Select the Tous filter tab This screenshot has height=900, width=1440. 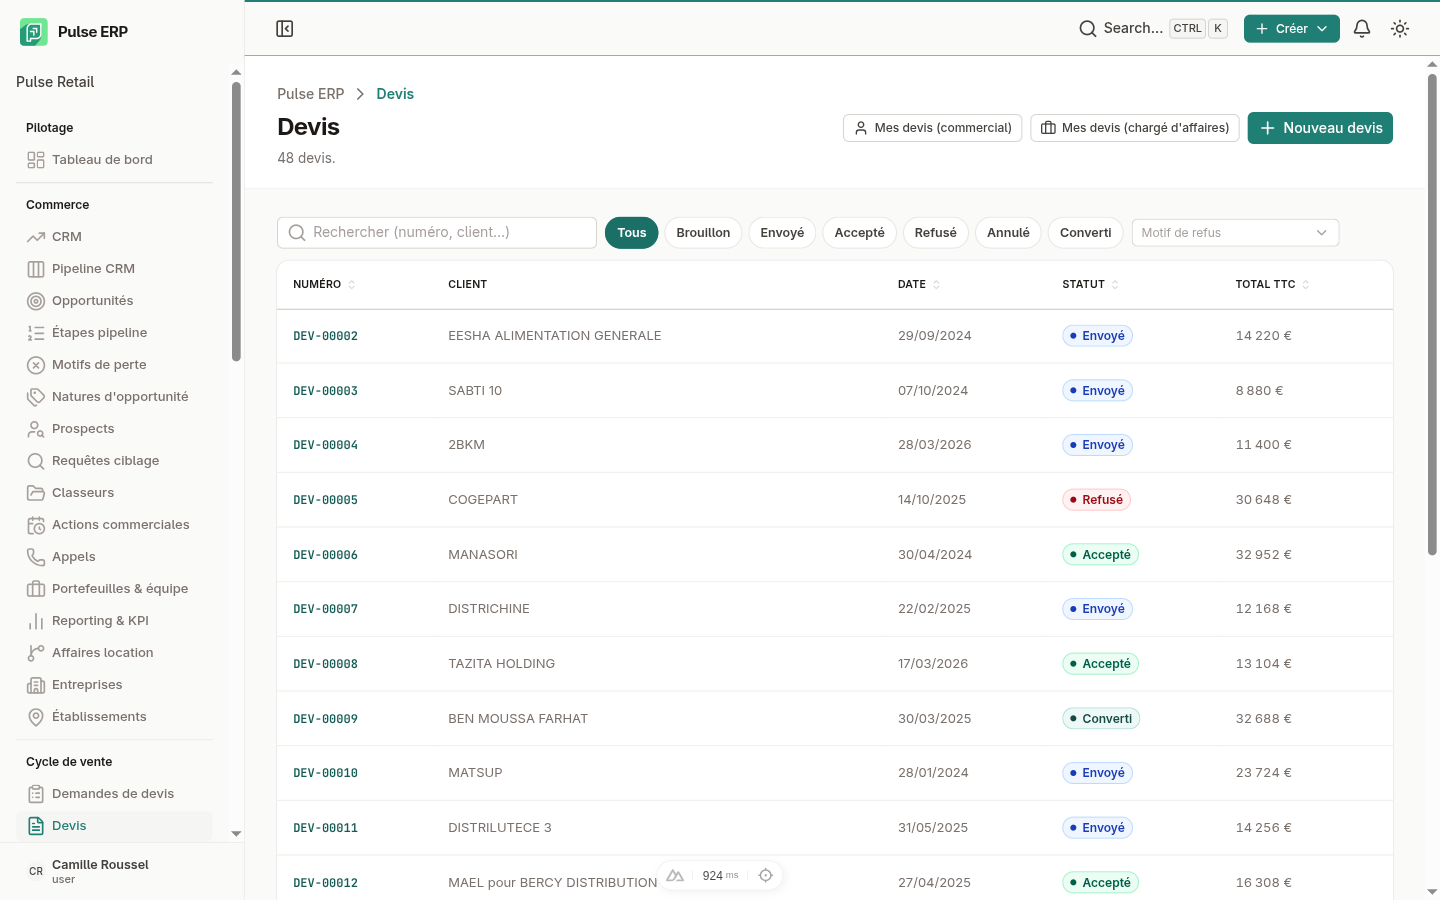632,233
